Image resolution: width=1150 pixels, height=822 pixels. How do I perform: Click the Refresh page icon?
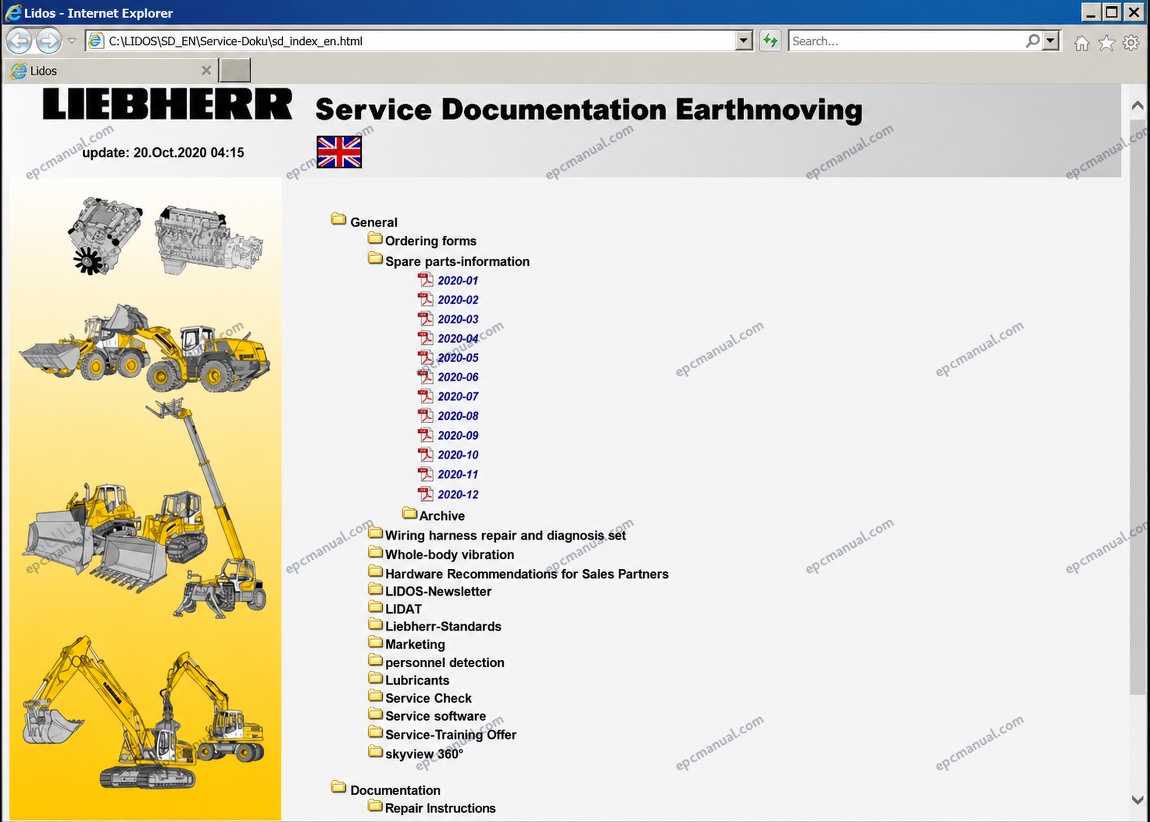pos(769,41)
